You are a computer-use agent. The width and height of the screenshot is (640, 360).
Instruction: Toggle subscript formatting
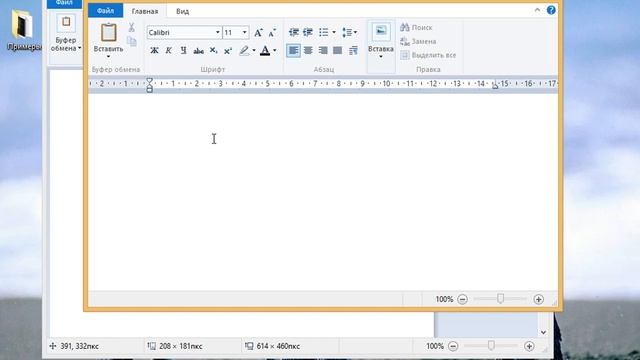[213, 51]
